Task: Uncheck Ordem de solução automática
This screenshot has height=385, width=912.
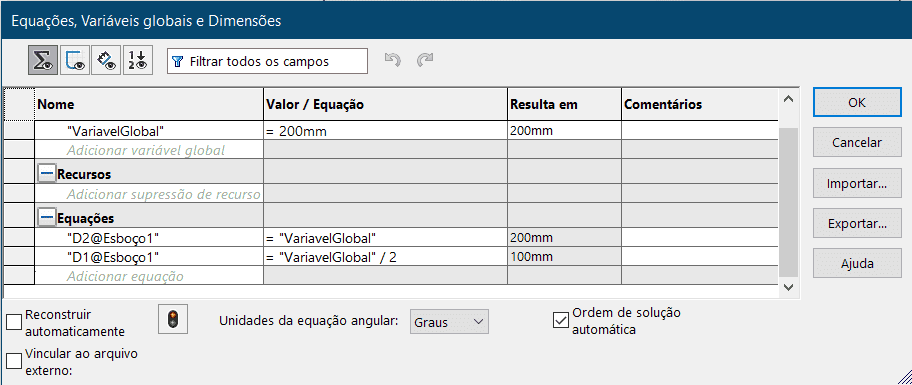Action: 561,320
